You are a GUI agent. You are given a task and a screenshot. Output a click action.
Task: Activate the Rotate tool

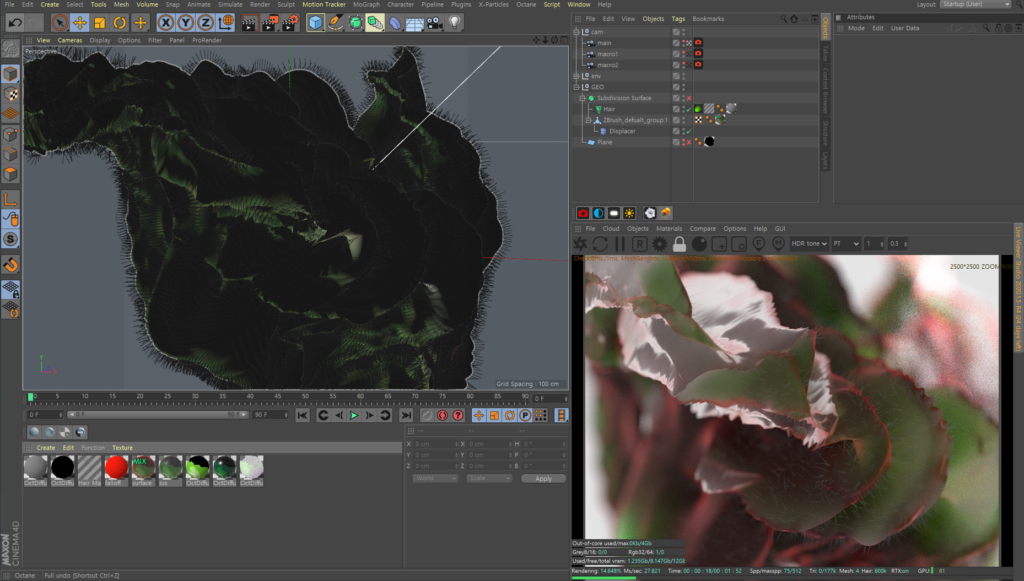coord(120,22)
